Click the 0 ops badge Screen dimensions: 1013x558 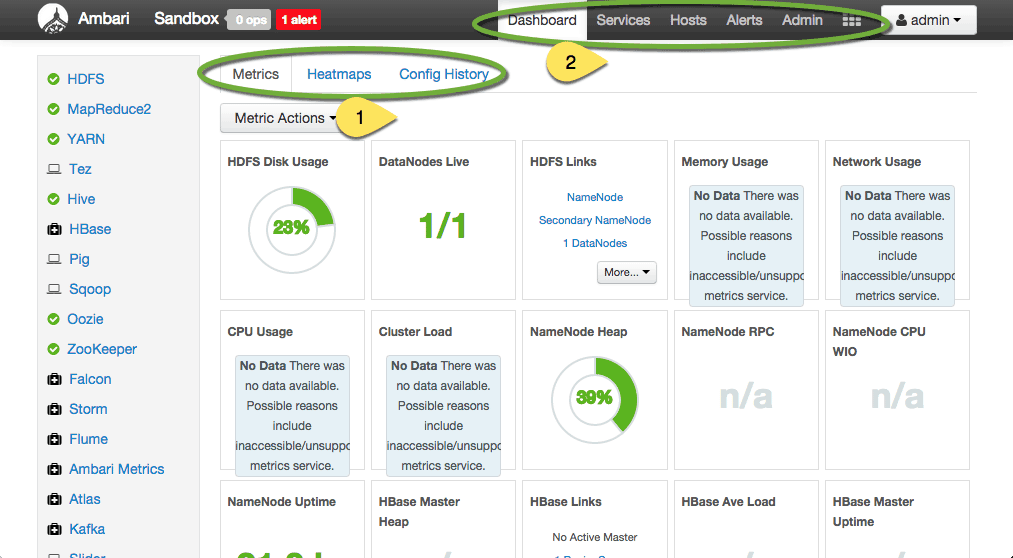point(251,20)
